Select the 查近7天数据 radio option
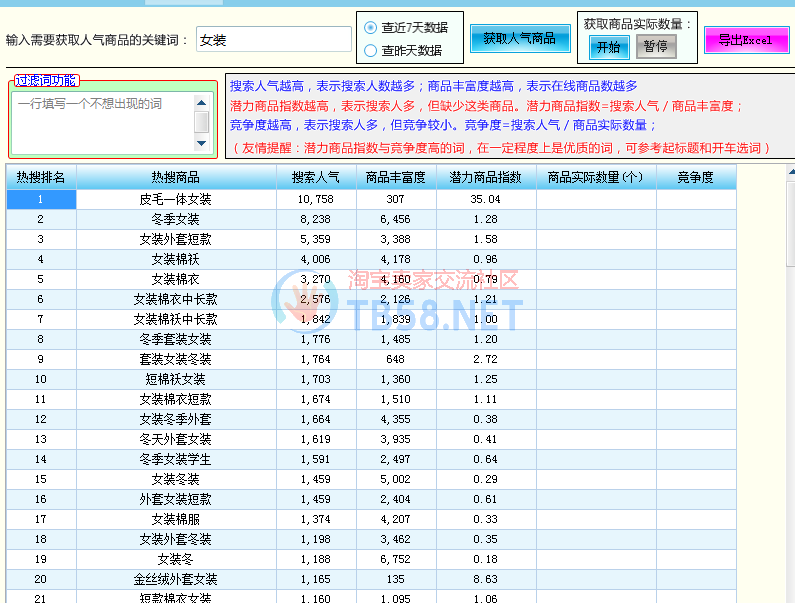Viewport: 795px width, 603px height. point(371,27)
